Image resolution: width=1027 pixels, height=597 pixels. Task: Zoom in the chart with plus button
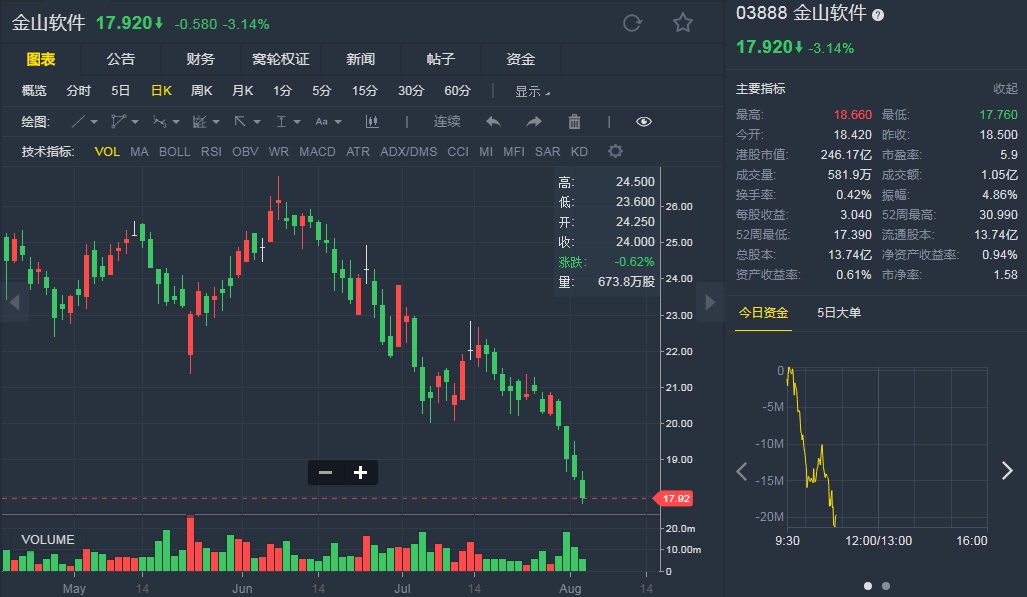point(360,472)
